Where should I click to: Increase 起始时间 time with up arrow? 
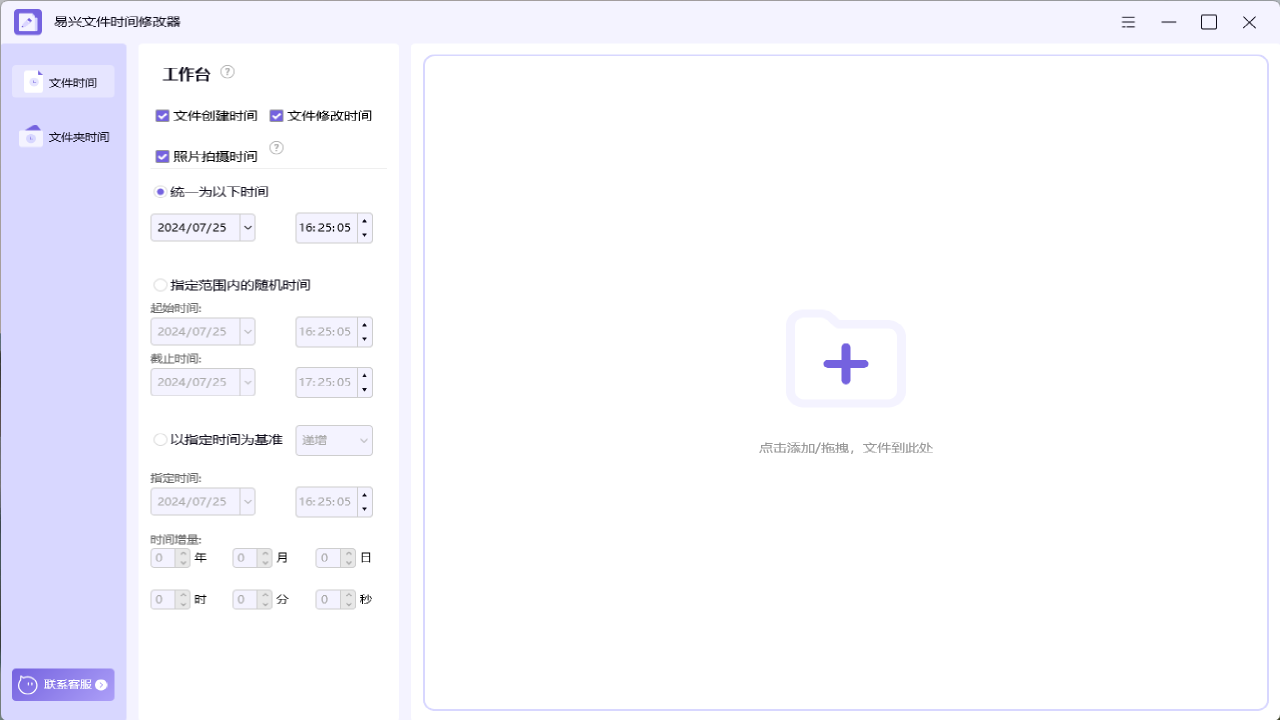click(365, 324)
